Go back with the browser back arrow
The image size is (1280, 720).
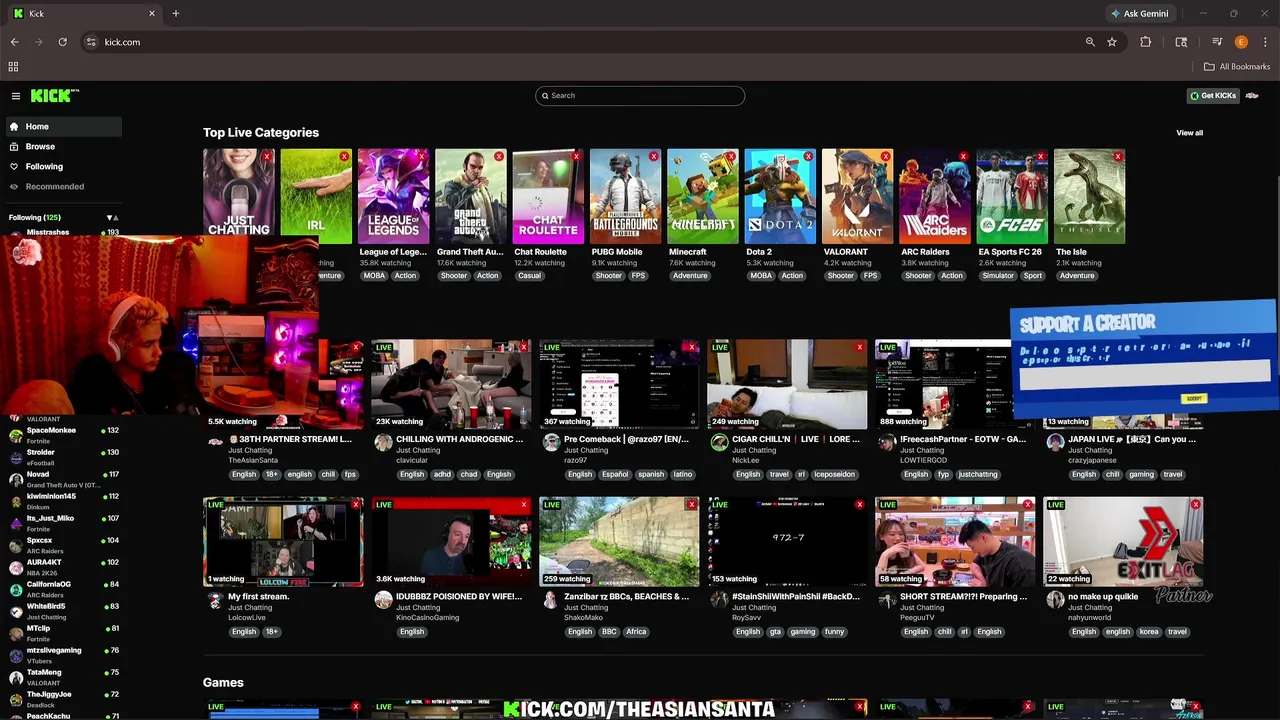click(x=14, y=42)
